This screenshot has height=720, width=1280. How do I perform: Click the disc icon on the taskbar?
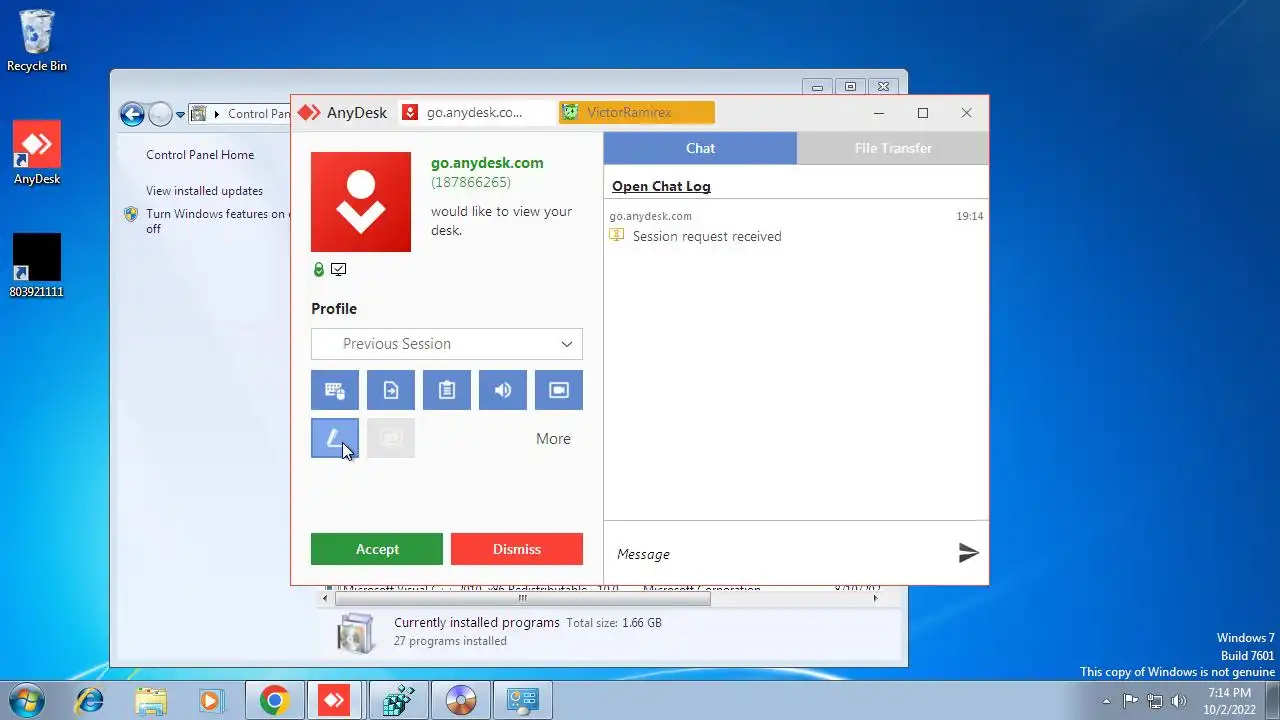(460, 701)
